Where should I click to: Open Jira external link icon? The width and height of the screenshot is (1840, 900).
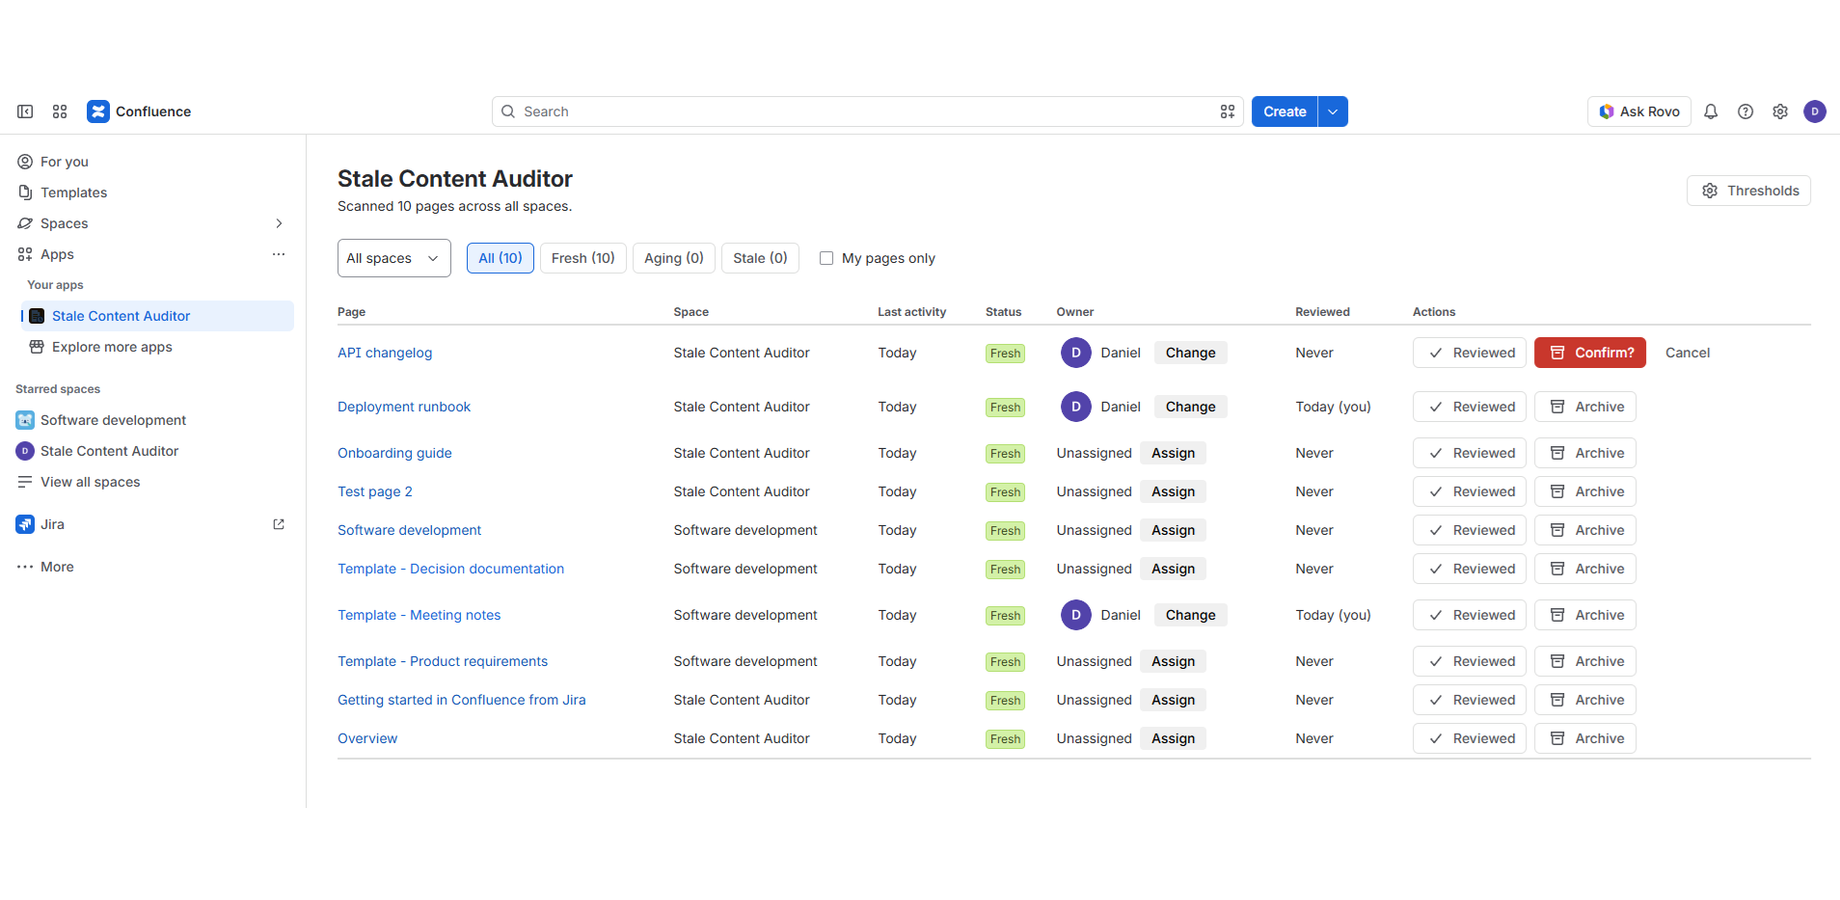(279, 524)
